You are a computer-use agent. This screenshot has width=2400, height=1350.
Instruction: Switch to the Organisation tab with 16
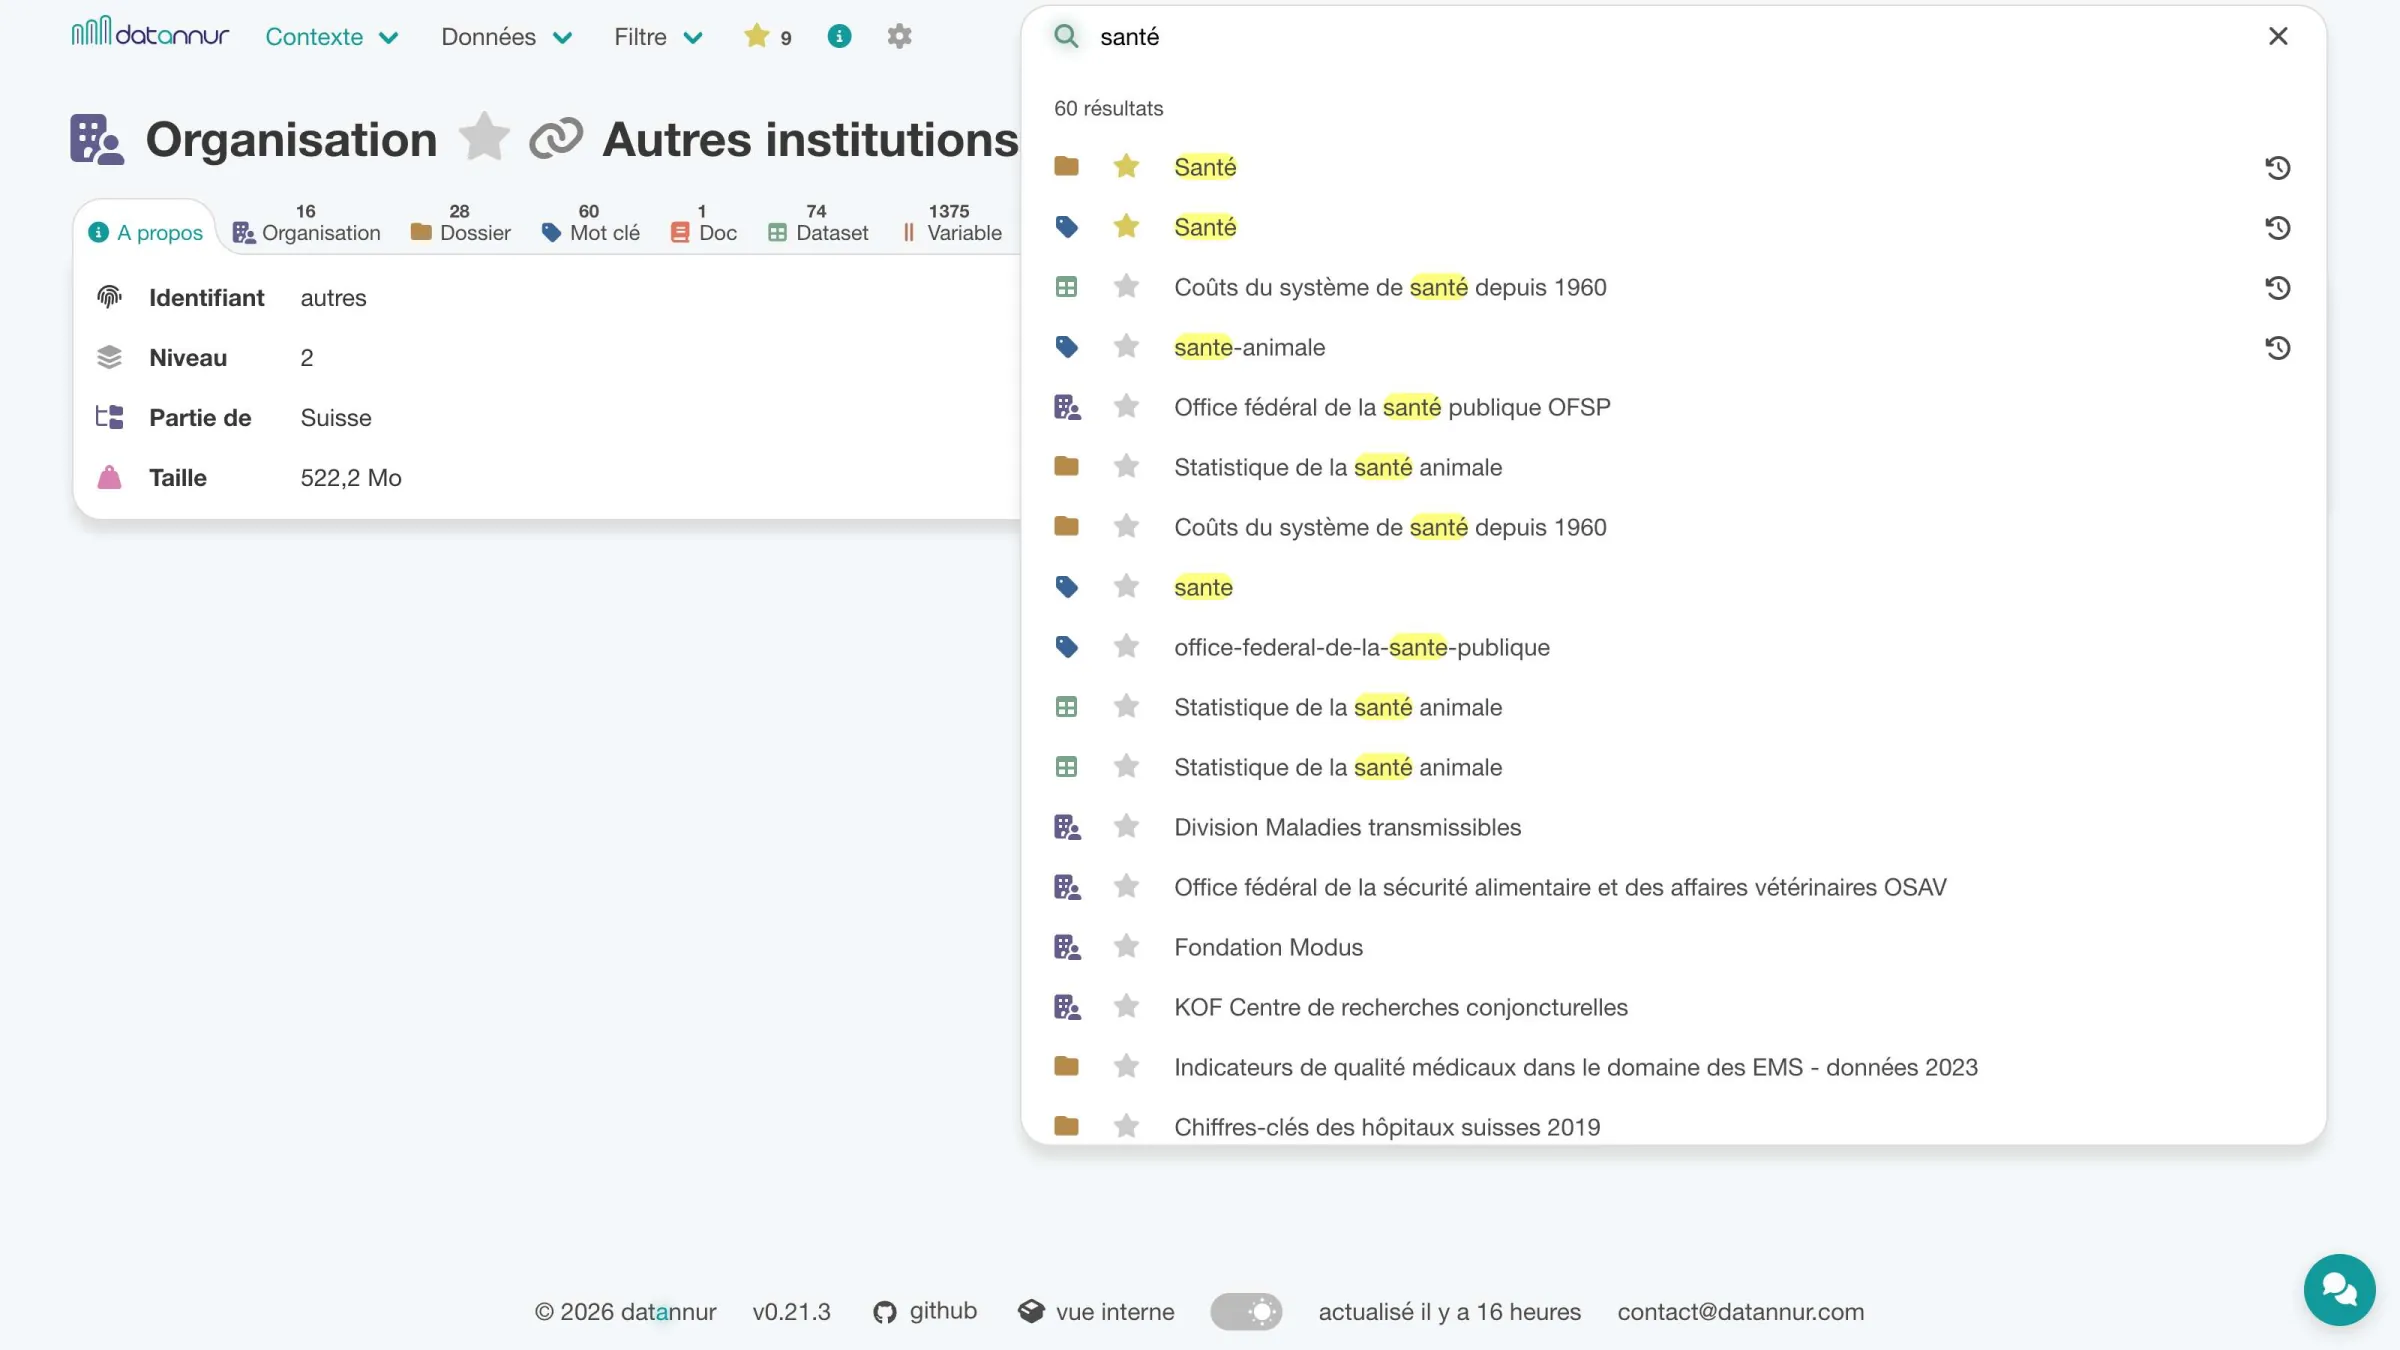(307, 223)
